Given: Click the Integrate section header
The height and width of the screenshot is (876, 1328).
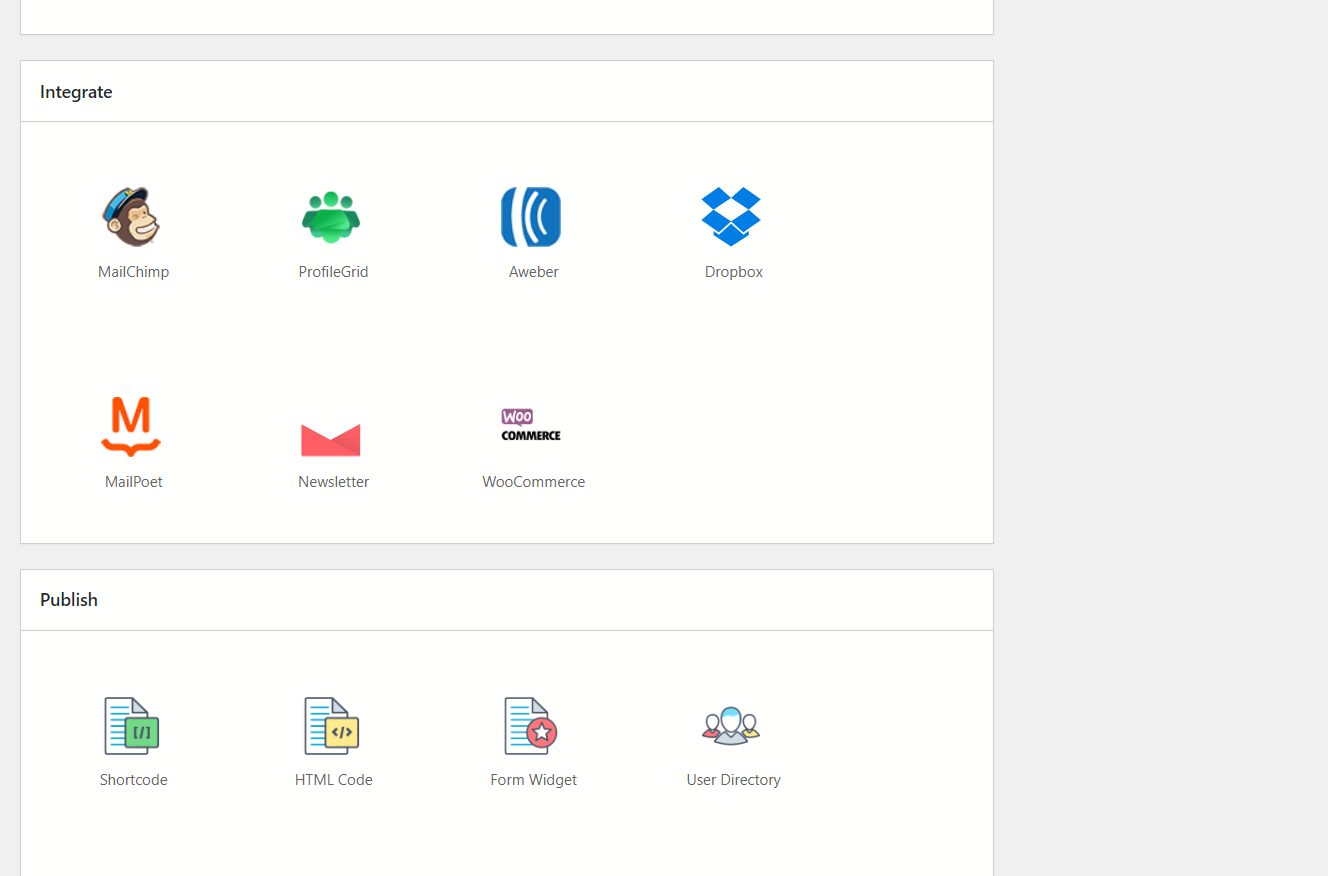Looking at the screenshot, I should [76, 91].
